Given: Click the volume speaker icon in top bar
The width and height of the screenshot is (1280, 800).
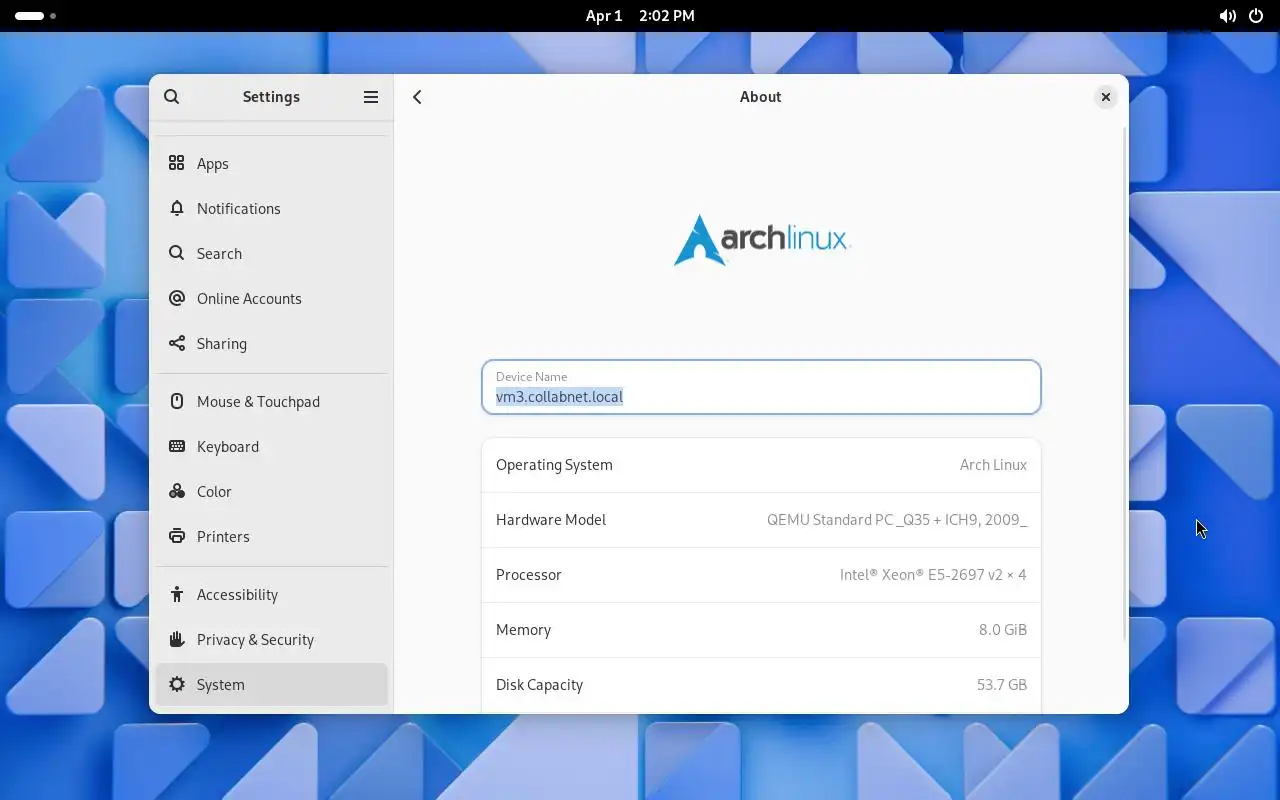Looking at the screenshot, I should pyautogui.click(x=1227, y=16).
